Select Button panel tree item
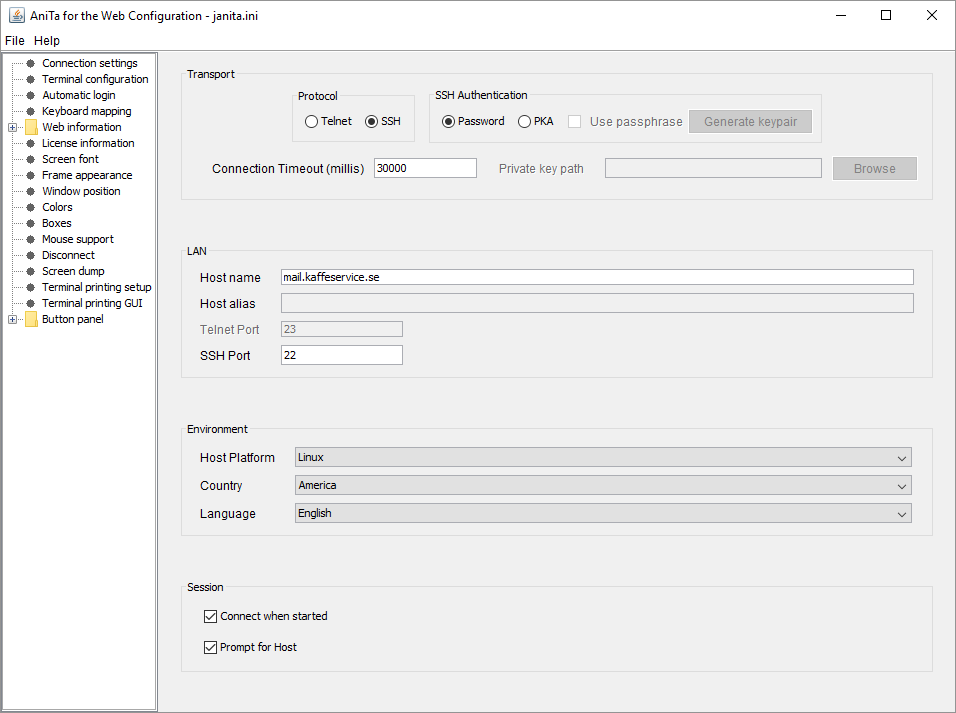The width and height of the screenshot is (956, 713). [73, 319]
